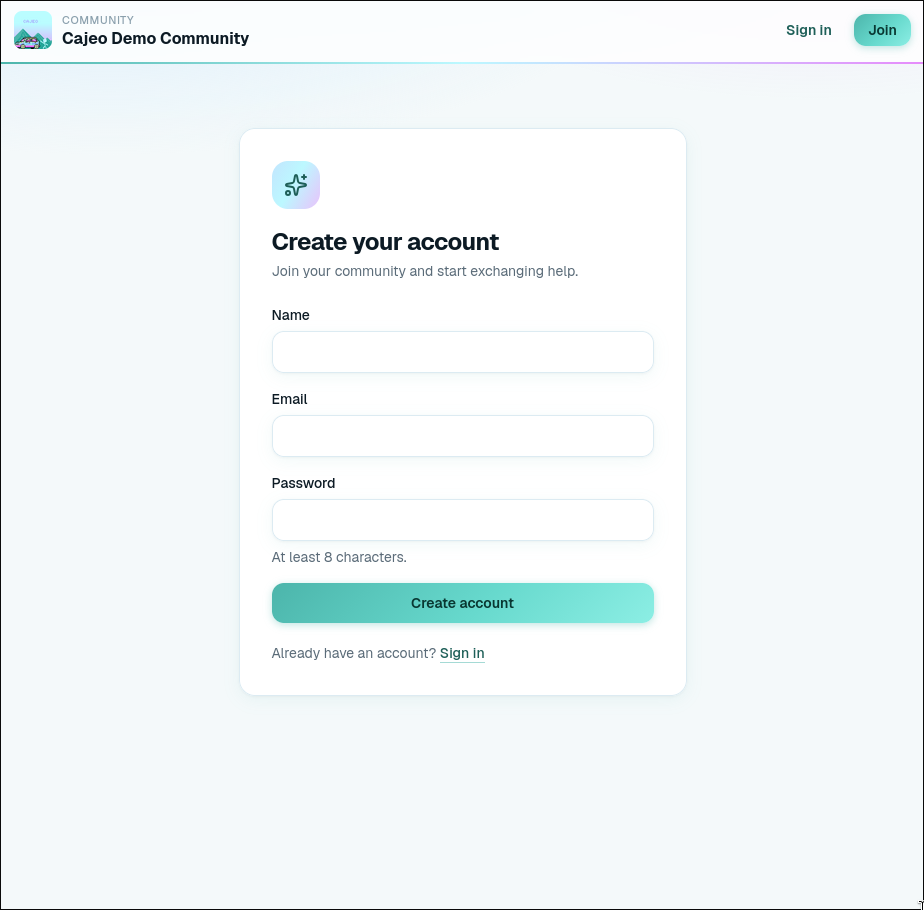Click the Email field label
This screenshot has height=910, width=924.
(x=289, y=399)
